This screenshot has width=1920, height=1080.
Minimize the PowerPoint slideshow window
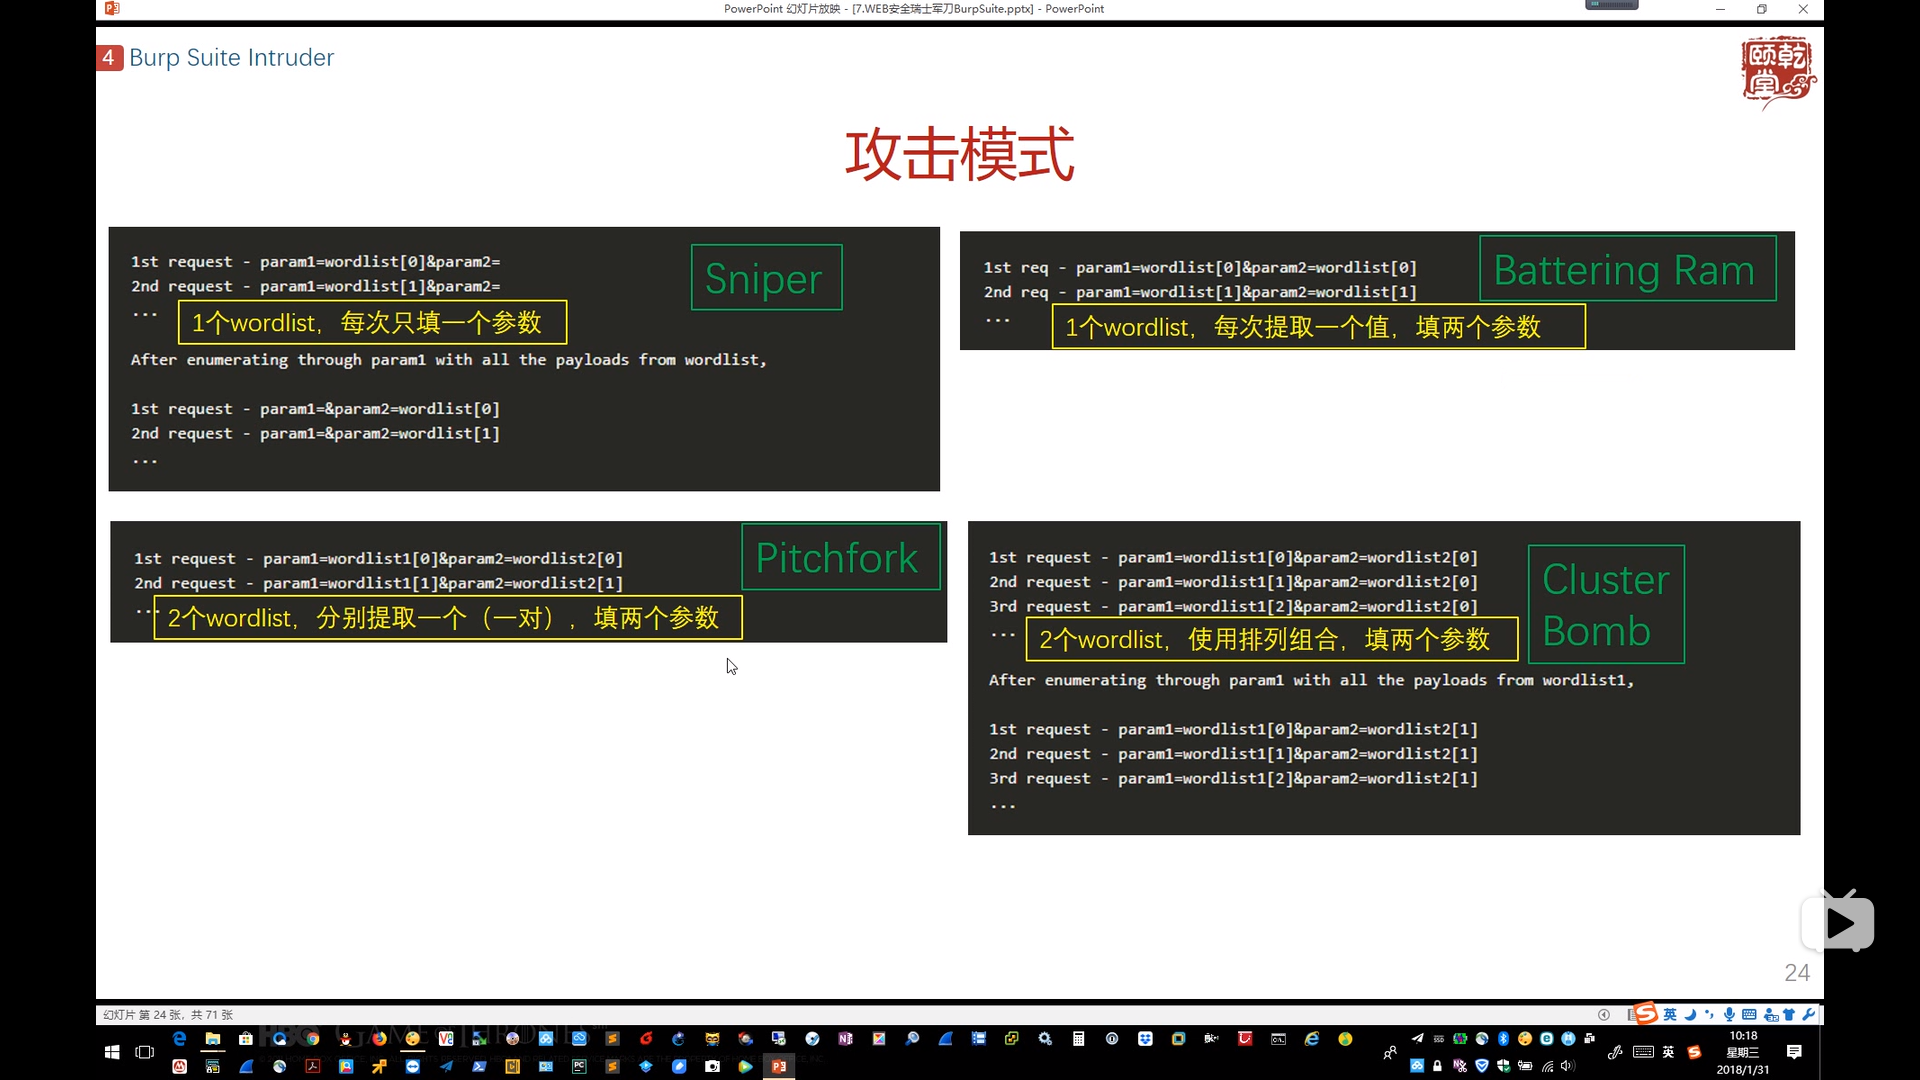[x=1720, y=9]
